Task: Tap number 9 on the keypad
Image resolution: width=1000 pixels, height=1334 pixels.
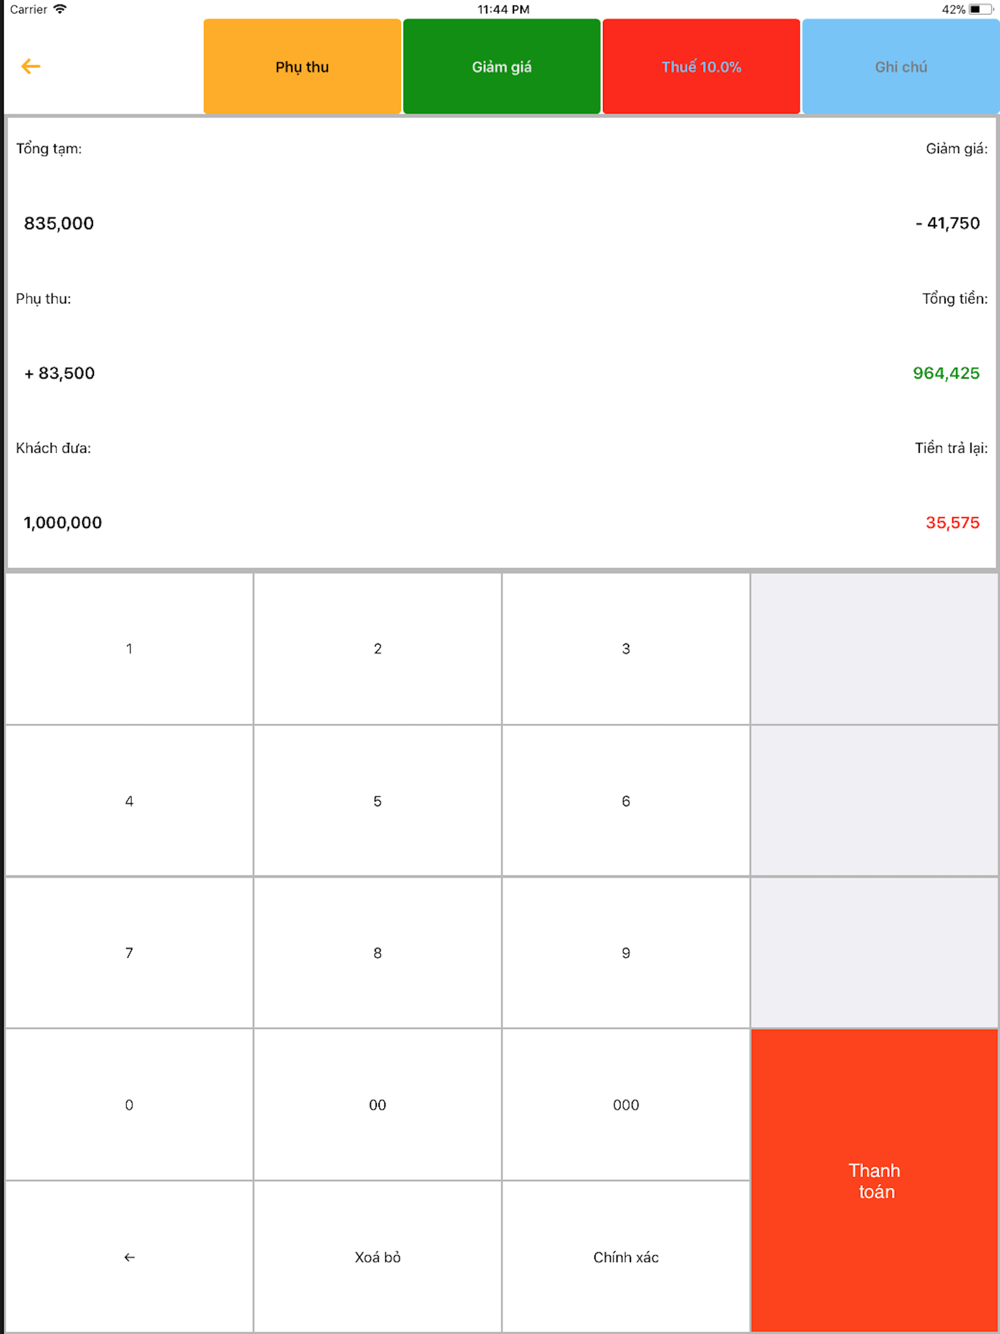Action: (626, 953)
